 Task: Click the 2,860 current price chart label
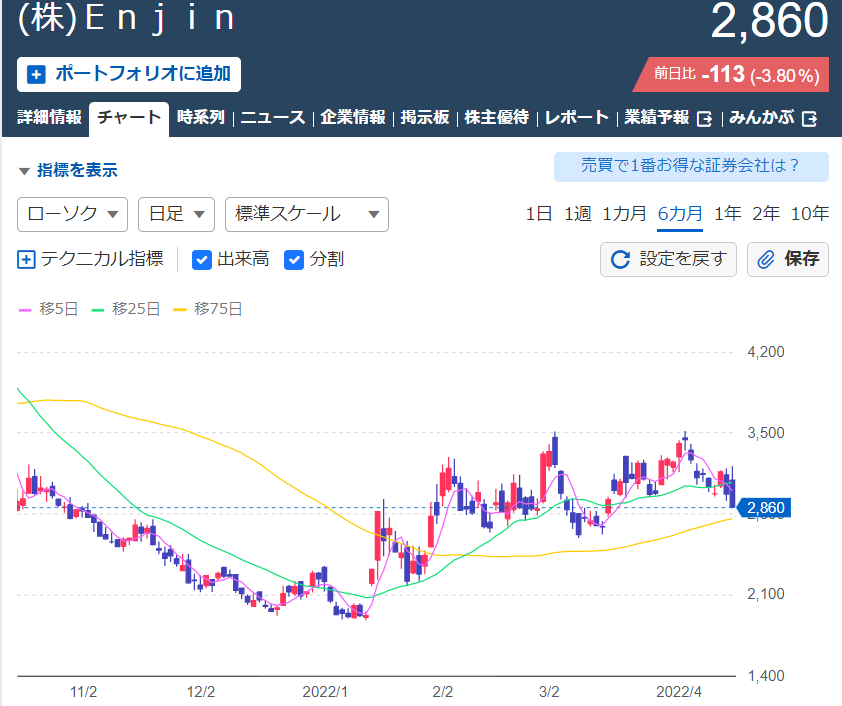[x=765, y=508]
